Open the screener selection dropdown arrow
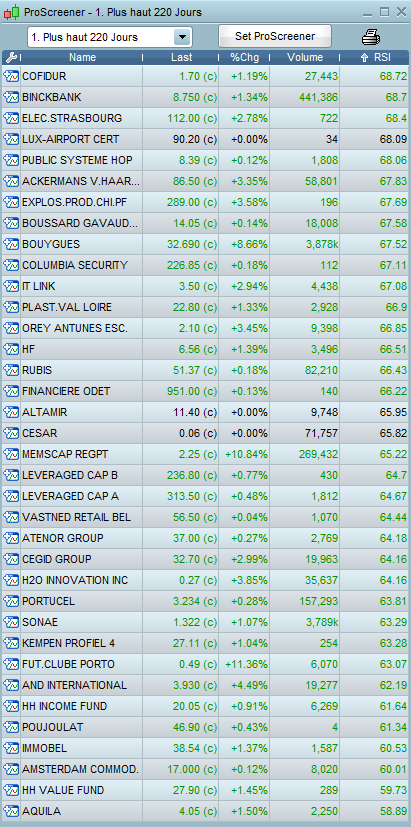Screen dimensions: 411x827 click(x=181, y=37)
